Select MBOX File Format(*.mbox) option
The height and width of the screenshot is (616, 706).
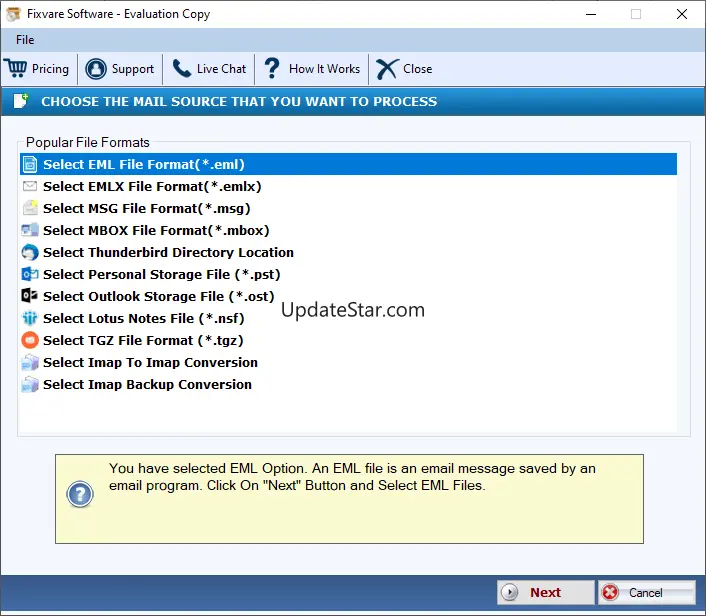point(348,231)
